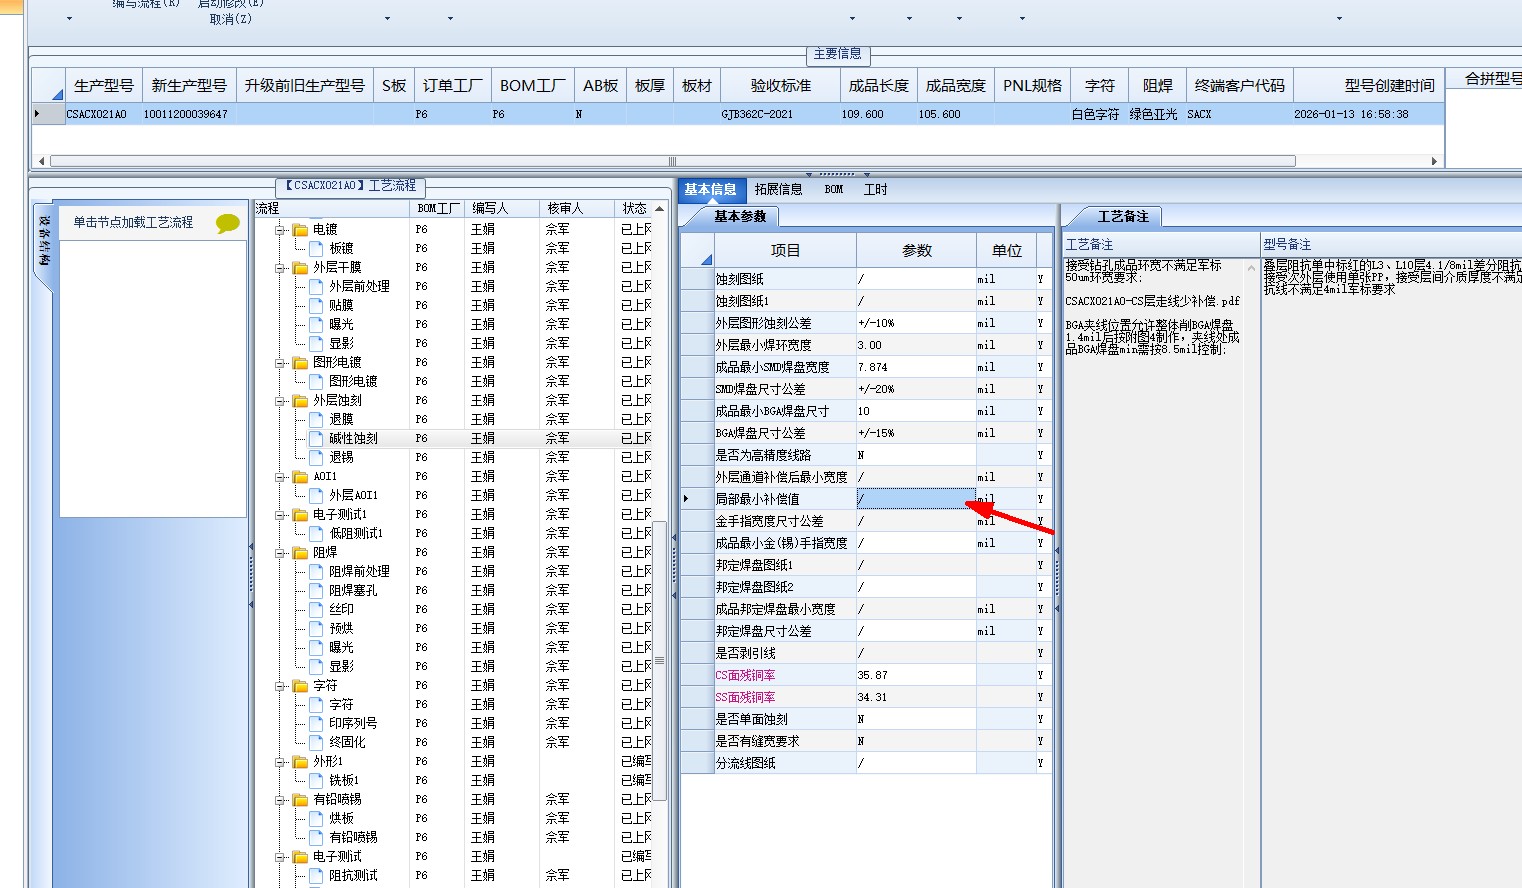Collapse the AOI1 tree node
The image size is (1522, 888).
281,477
